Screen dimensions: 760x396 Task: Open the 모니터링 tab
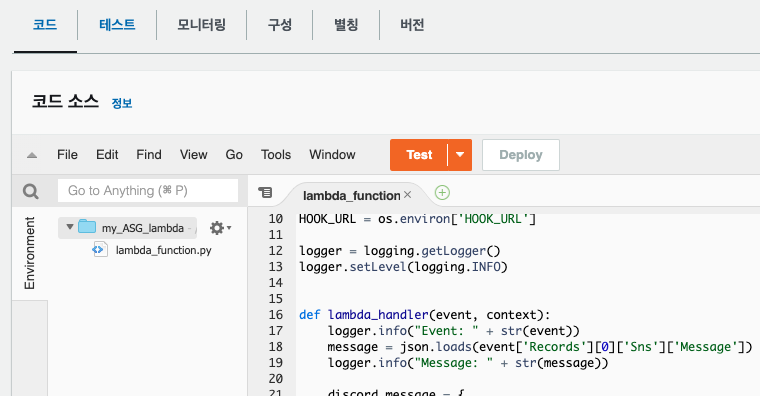(201, 25)
